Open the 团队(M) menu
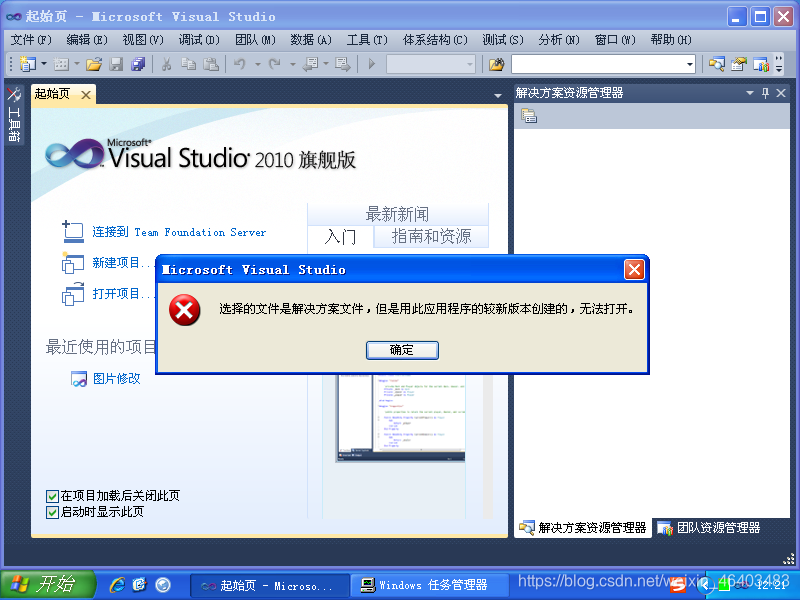This screenshot has height=600, width=800. 255,39
